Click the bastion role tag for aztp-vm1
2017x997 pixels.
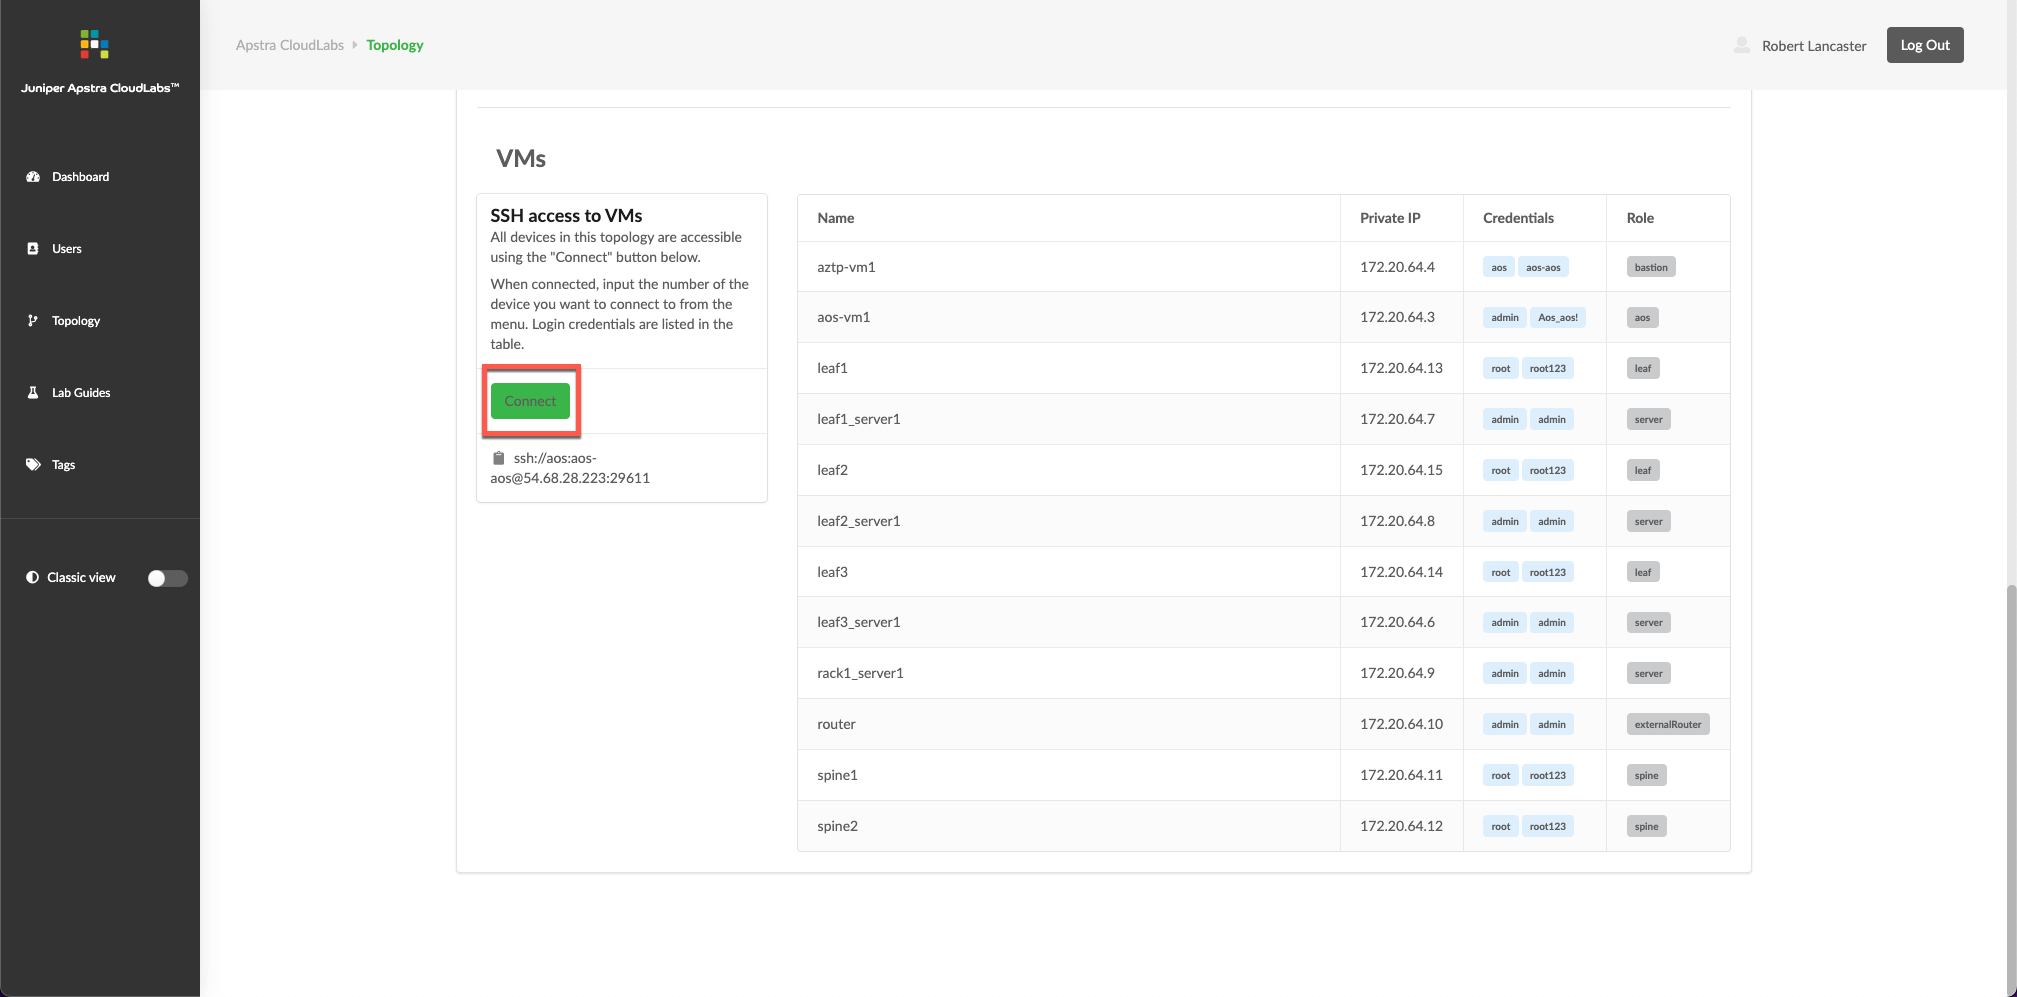point(1650,268)
